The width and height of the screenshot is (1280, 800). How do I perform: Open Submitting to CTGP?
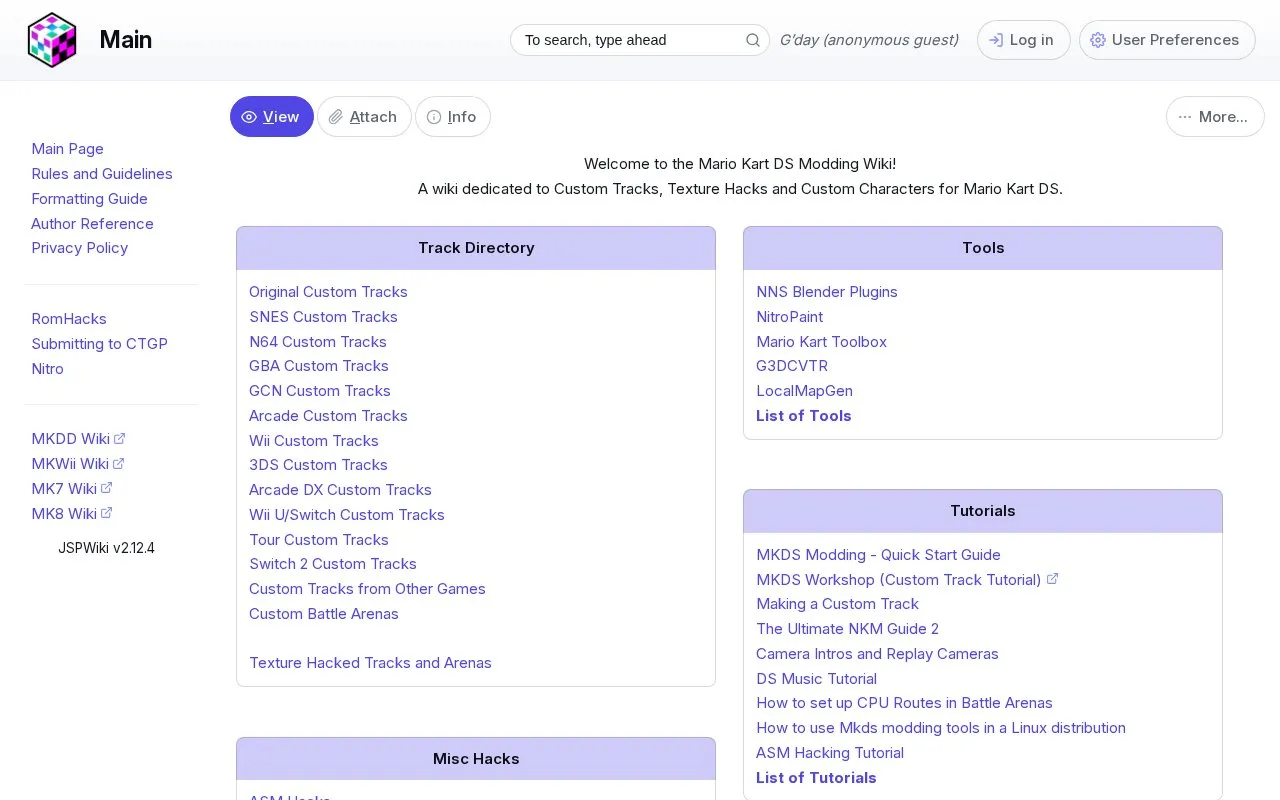pyautogui.click(x=100, y=344)
